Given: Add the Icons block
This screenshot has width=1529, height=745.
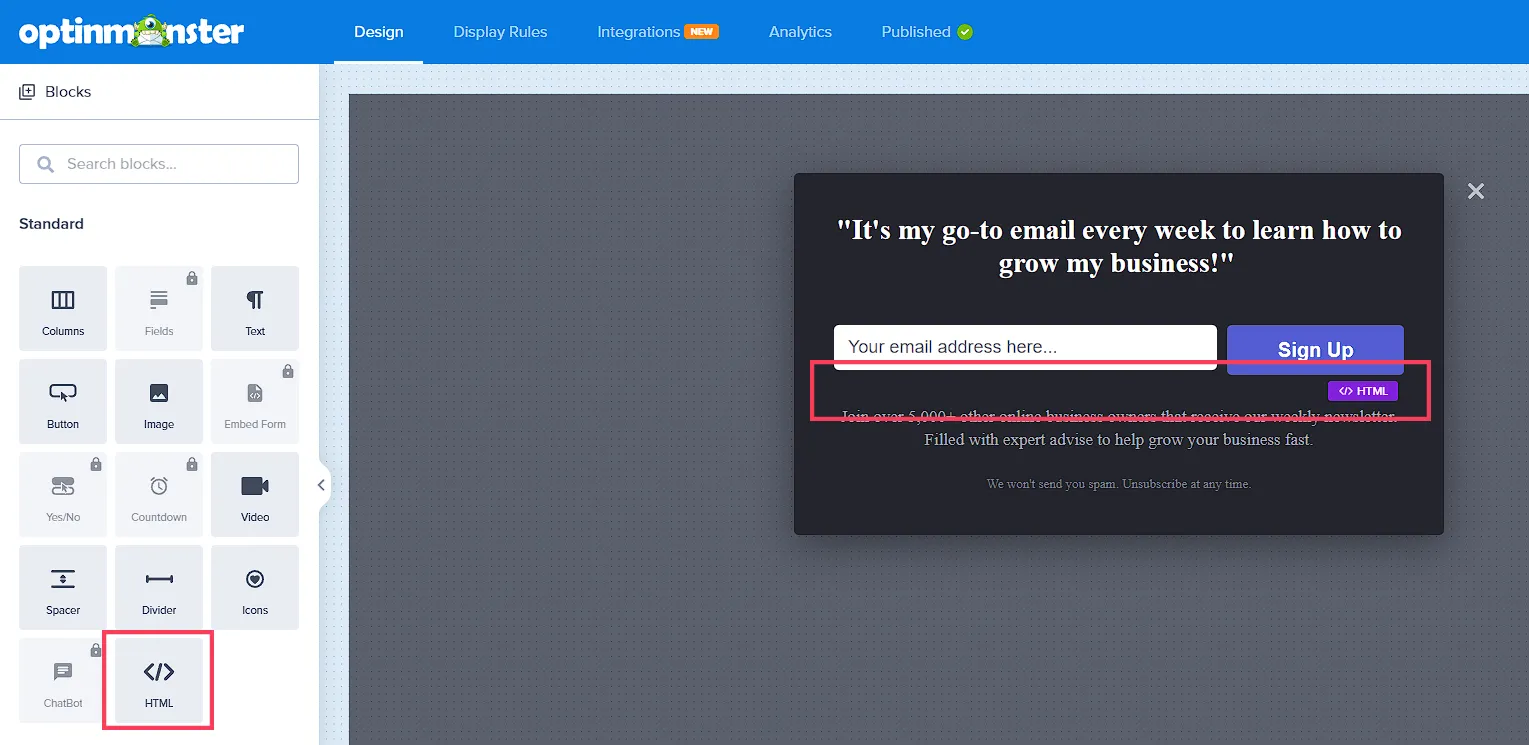Looking at the screenshot, I should (255, 587).
